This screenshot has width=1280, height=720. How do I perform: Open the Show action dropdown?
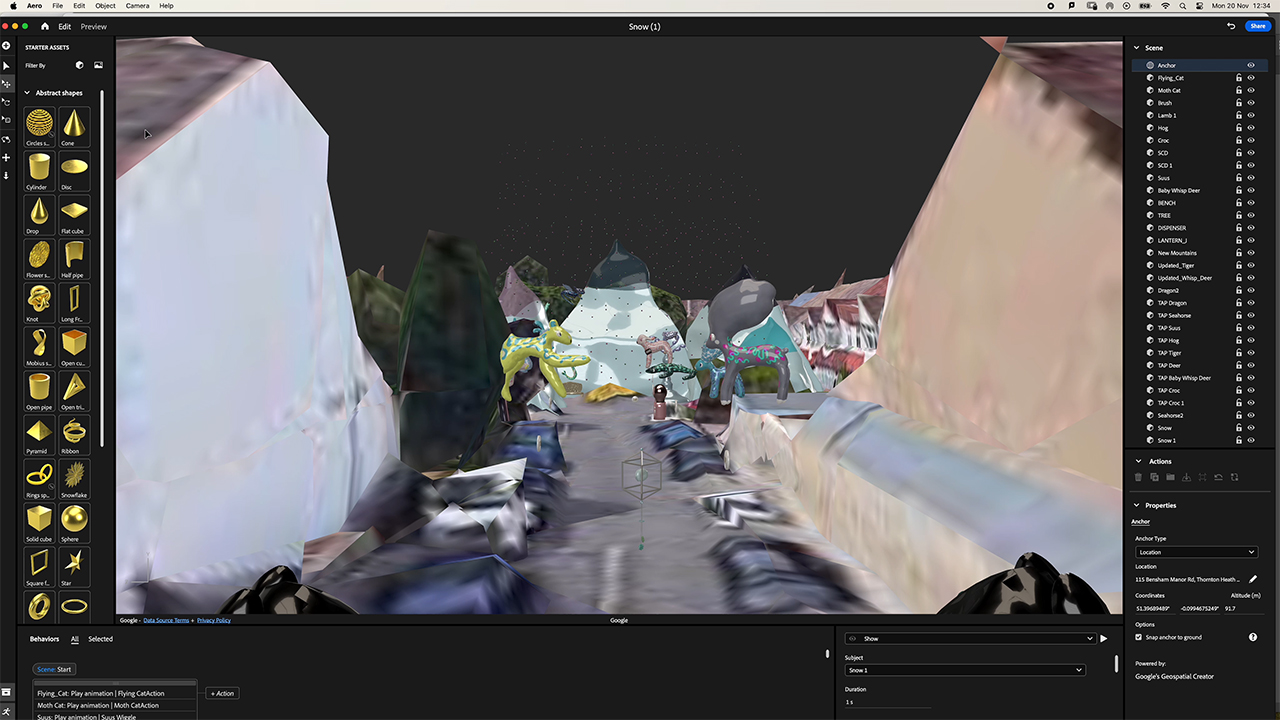pyautogui.click(x=969, y=638)
